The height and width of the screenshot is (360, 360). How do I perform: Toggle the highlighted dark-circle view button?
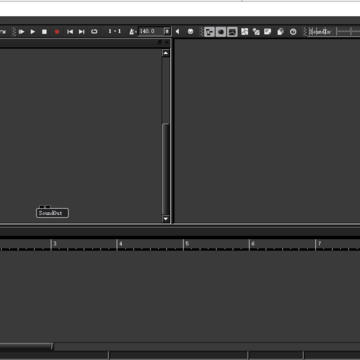221,32
